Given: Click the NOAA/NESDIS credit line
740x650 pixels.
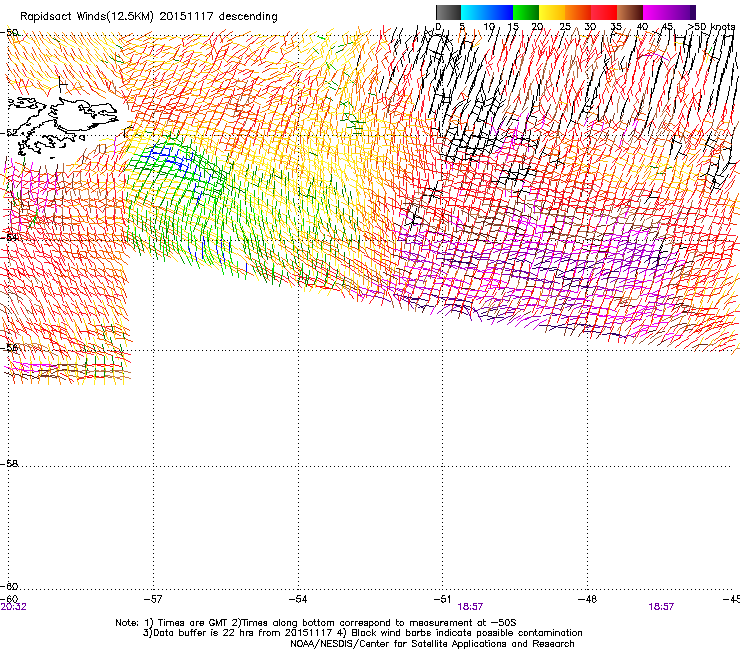Looking at the screenshot, I should pyautogui.click(x=432, y=644).
